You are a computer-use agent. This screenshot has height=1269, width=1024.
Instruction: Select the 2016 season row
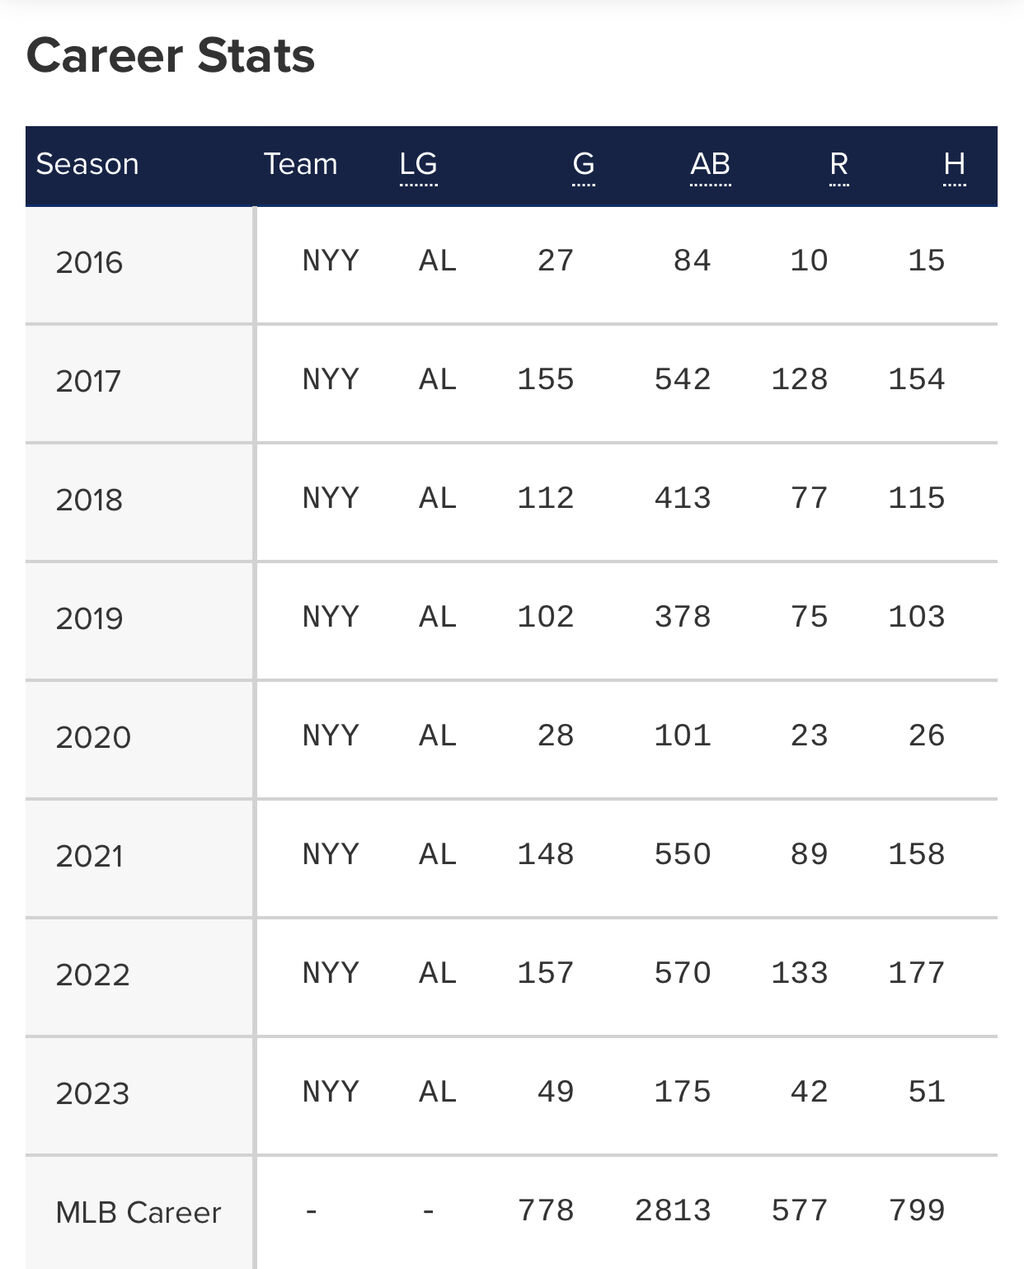pos(89,263)
